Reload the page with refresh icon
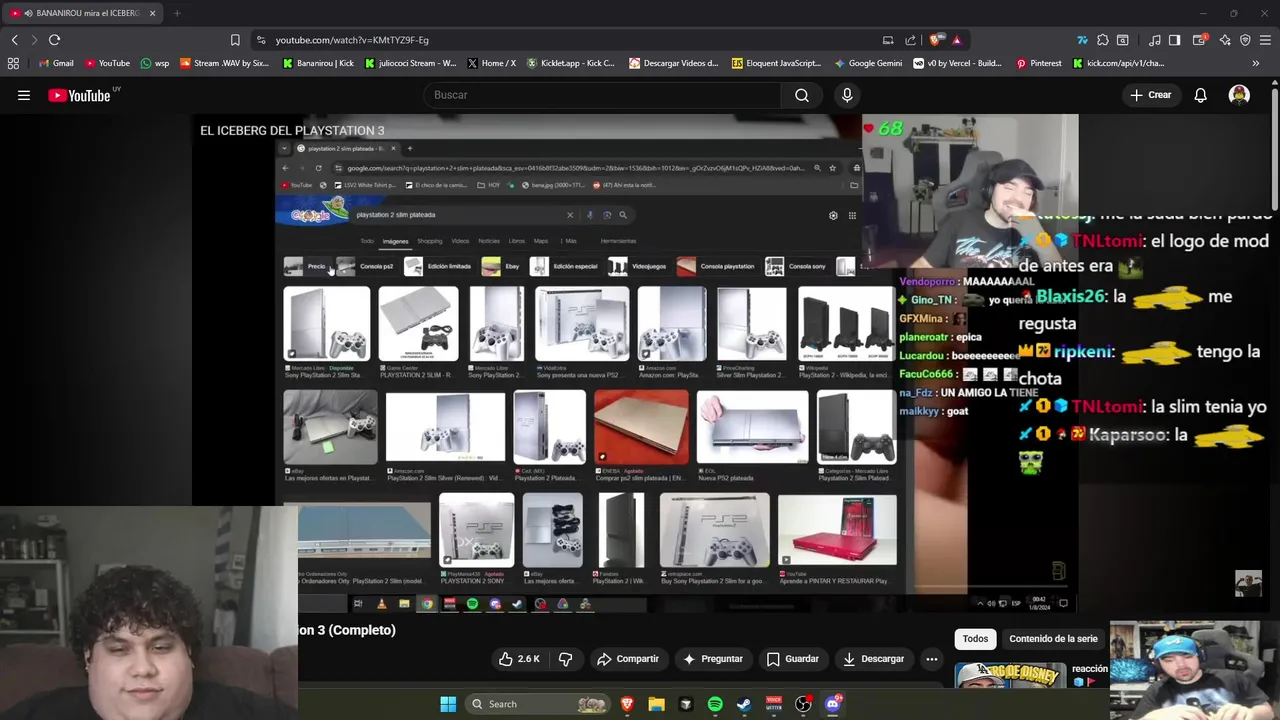This screenshot has height=720, width=1280. click(54, 40)
